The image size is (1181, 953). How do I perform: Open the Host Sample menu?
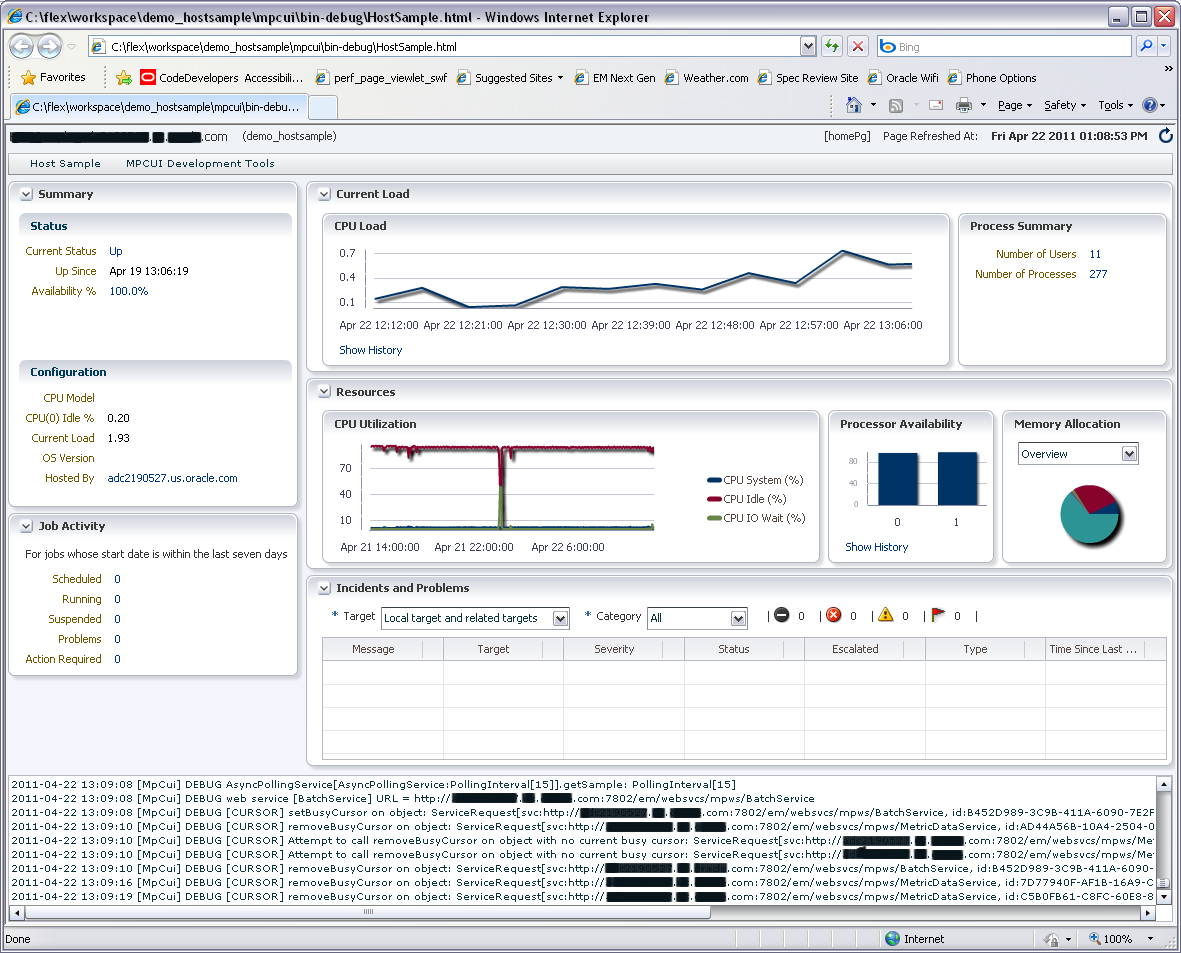65,163
